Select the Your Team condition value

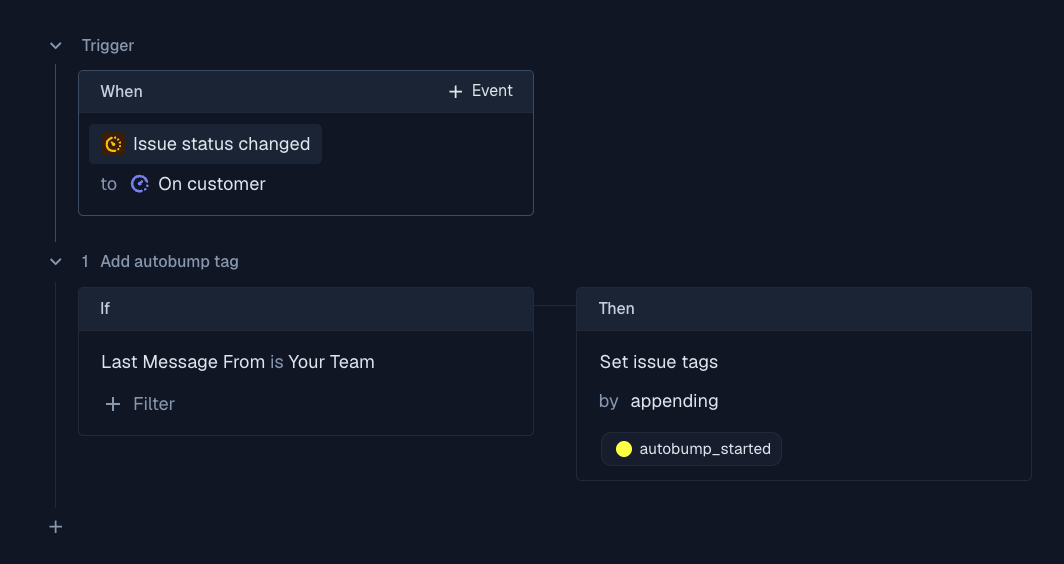pos(331,362)
